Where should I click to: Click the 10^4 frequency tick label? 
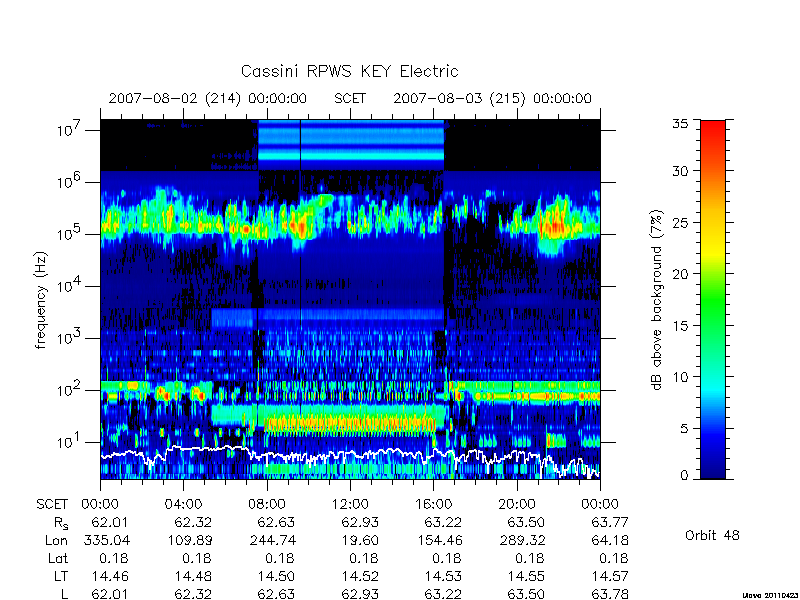click(x=71, y=286)
